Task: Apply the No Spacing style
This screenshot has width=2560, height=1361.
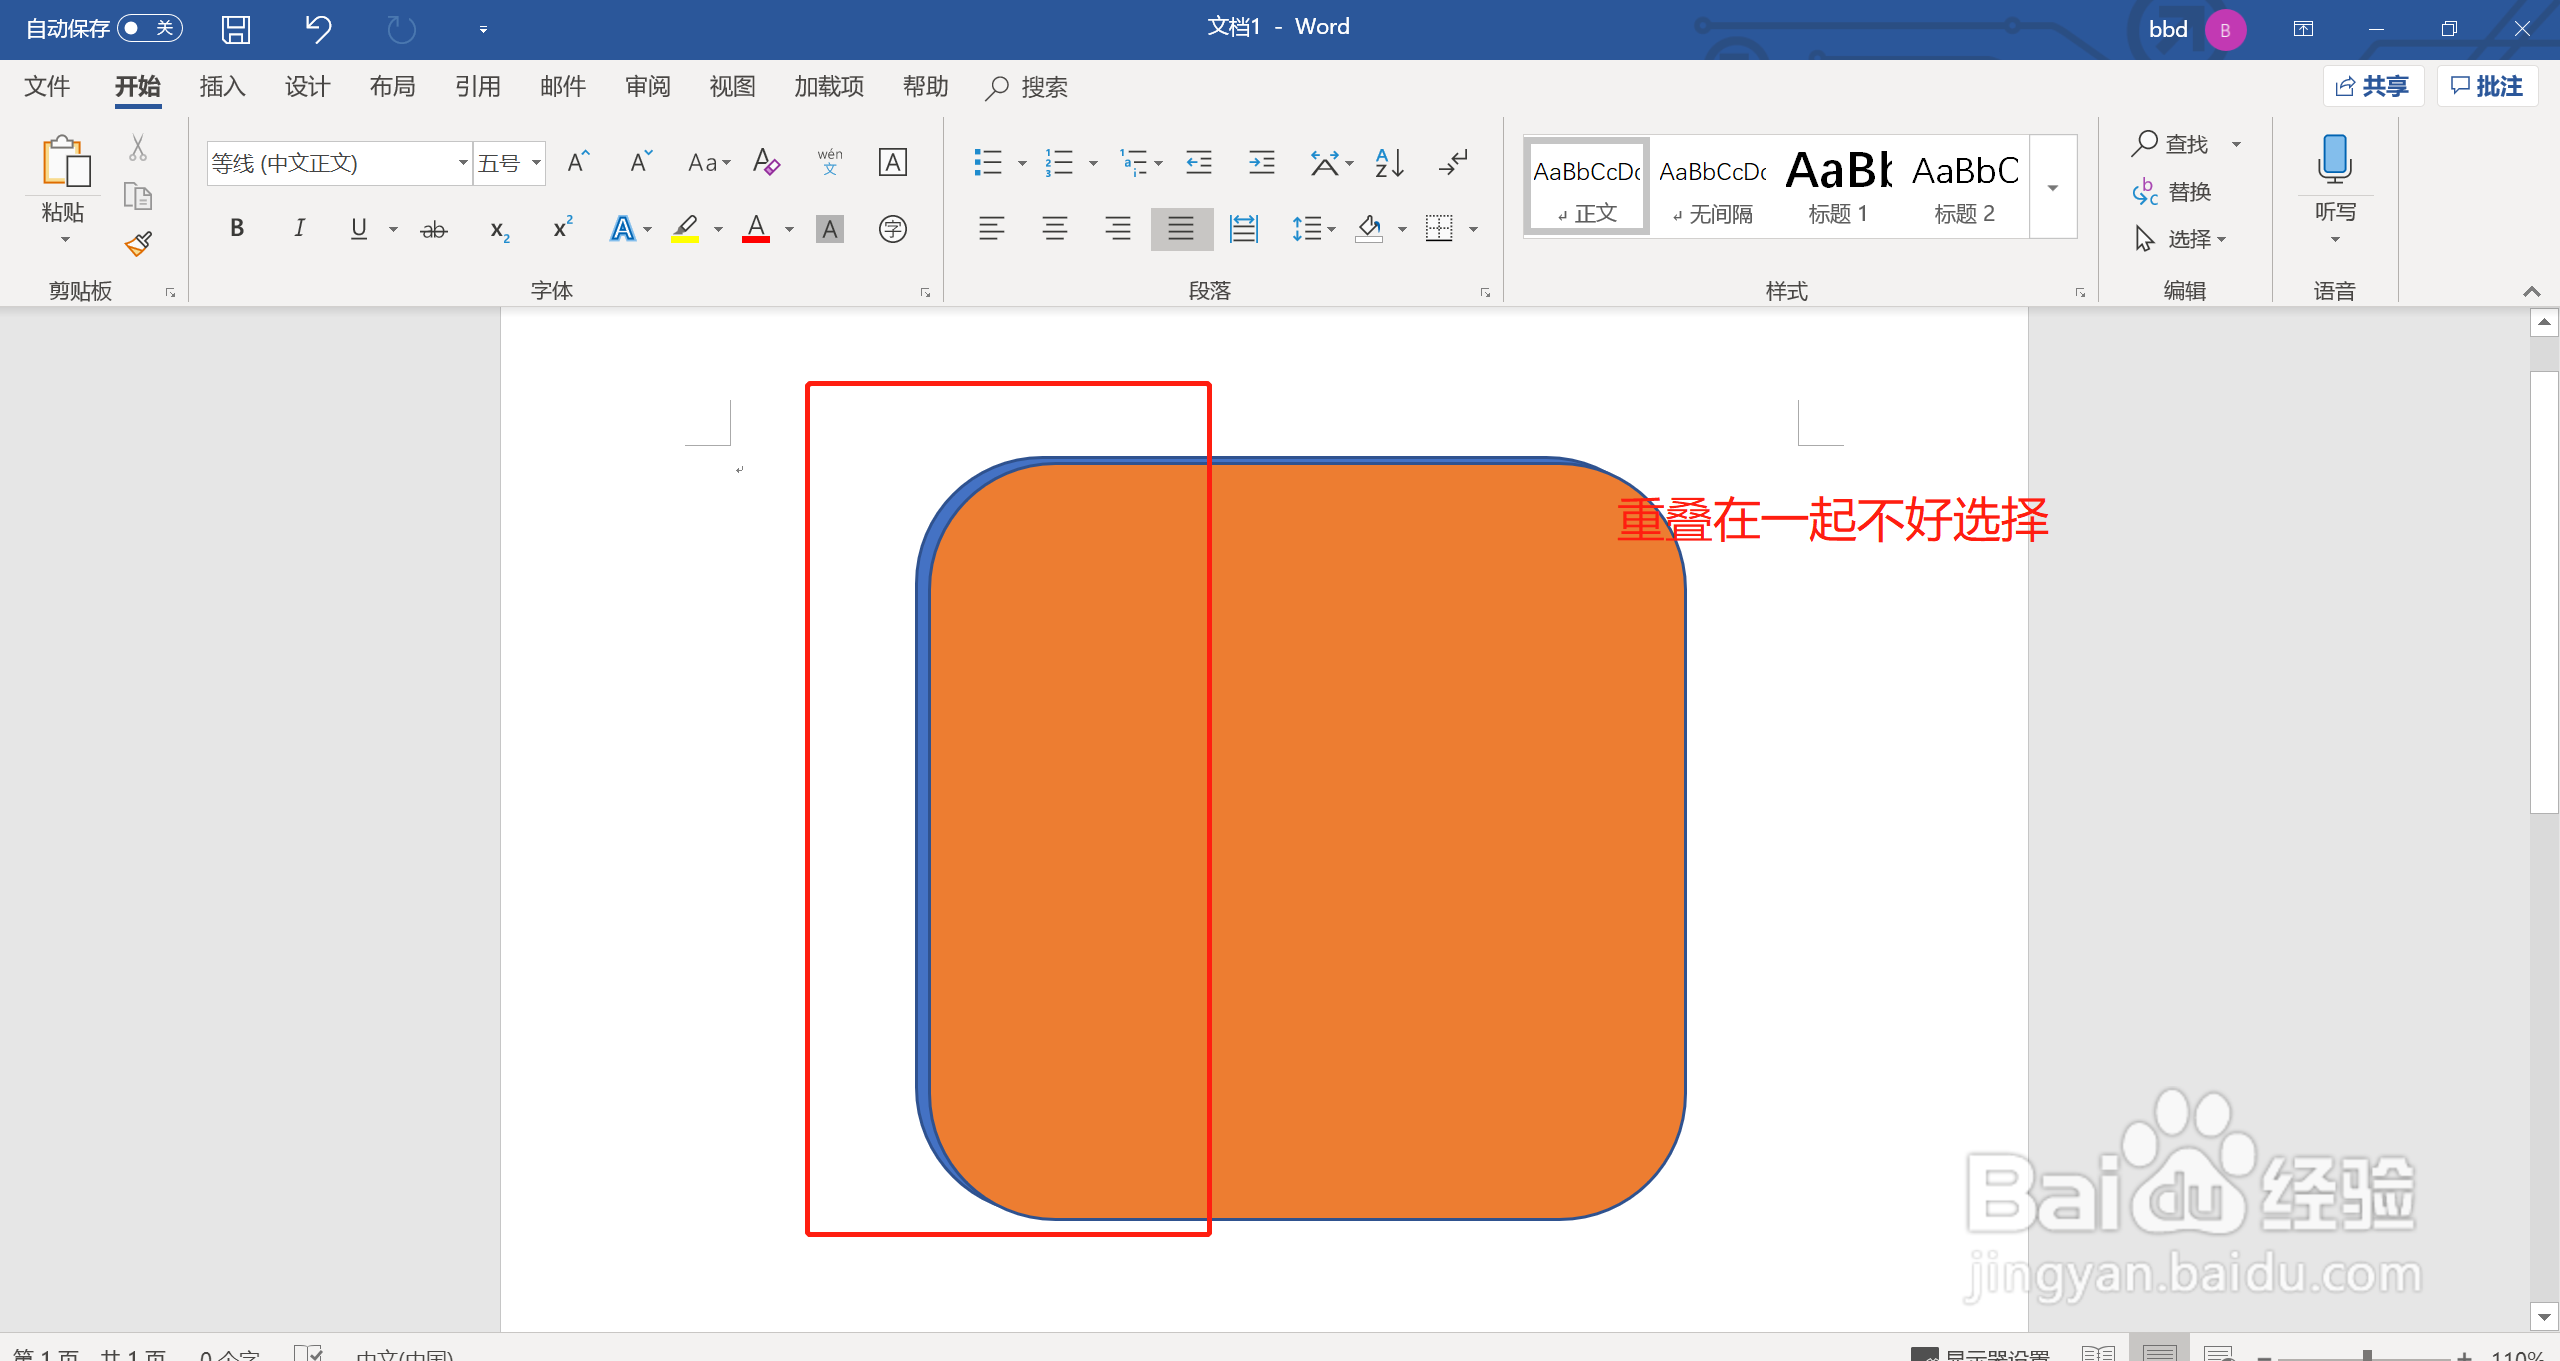Action: click(1712, 187)
